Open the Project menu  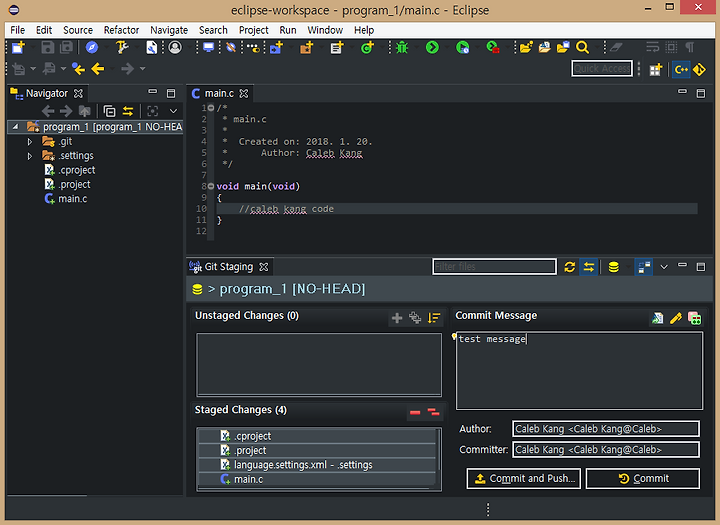pyautogui.click(x=253, y=30)
